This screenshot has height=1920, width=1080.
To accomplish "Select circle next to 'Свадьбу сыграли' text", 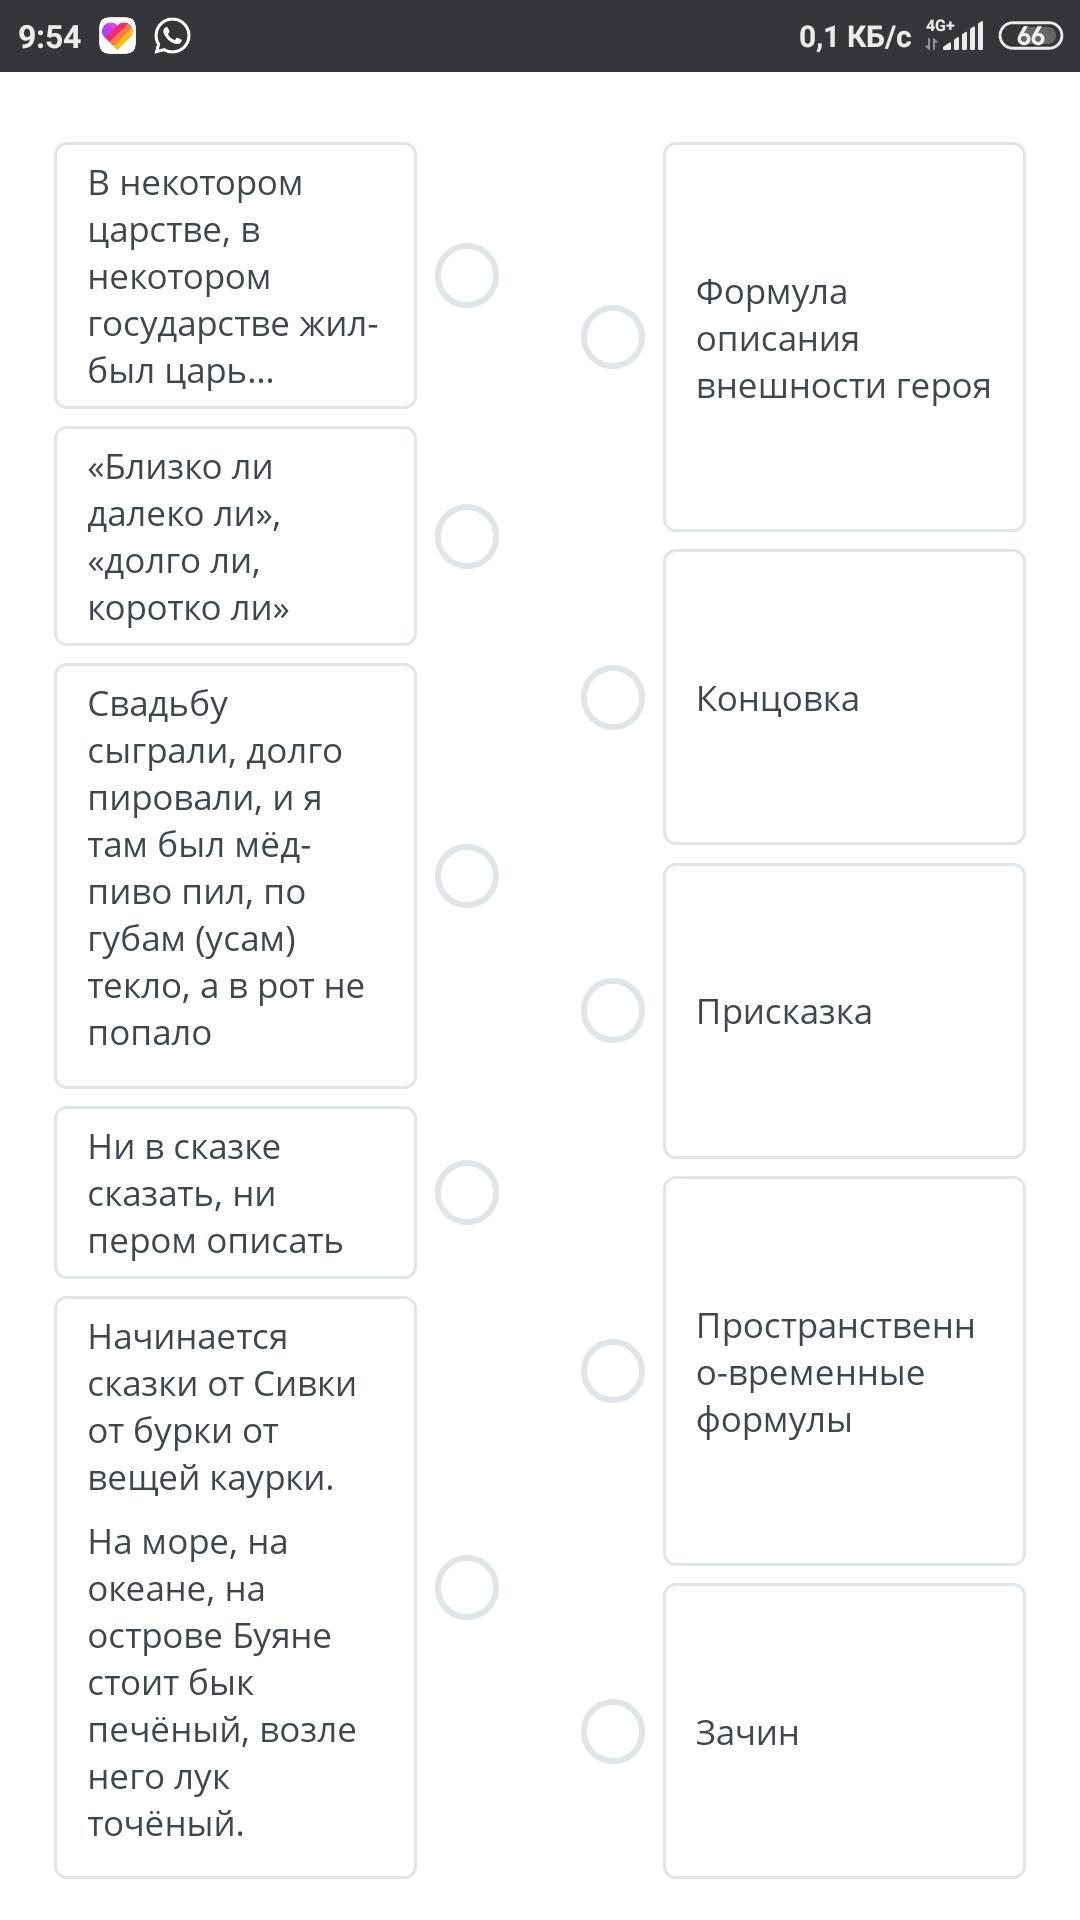I will point(466,876).
